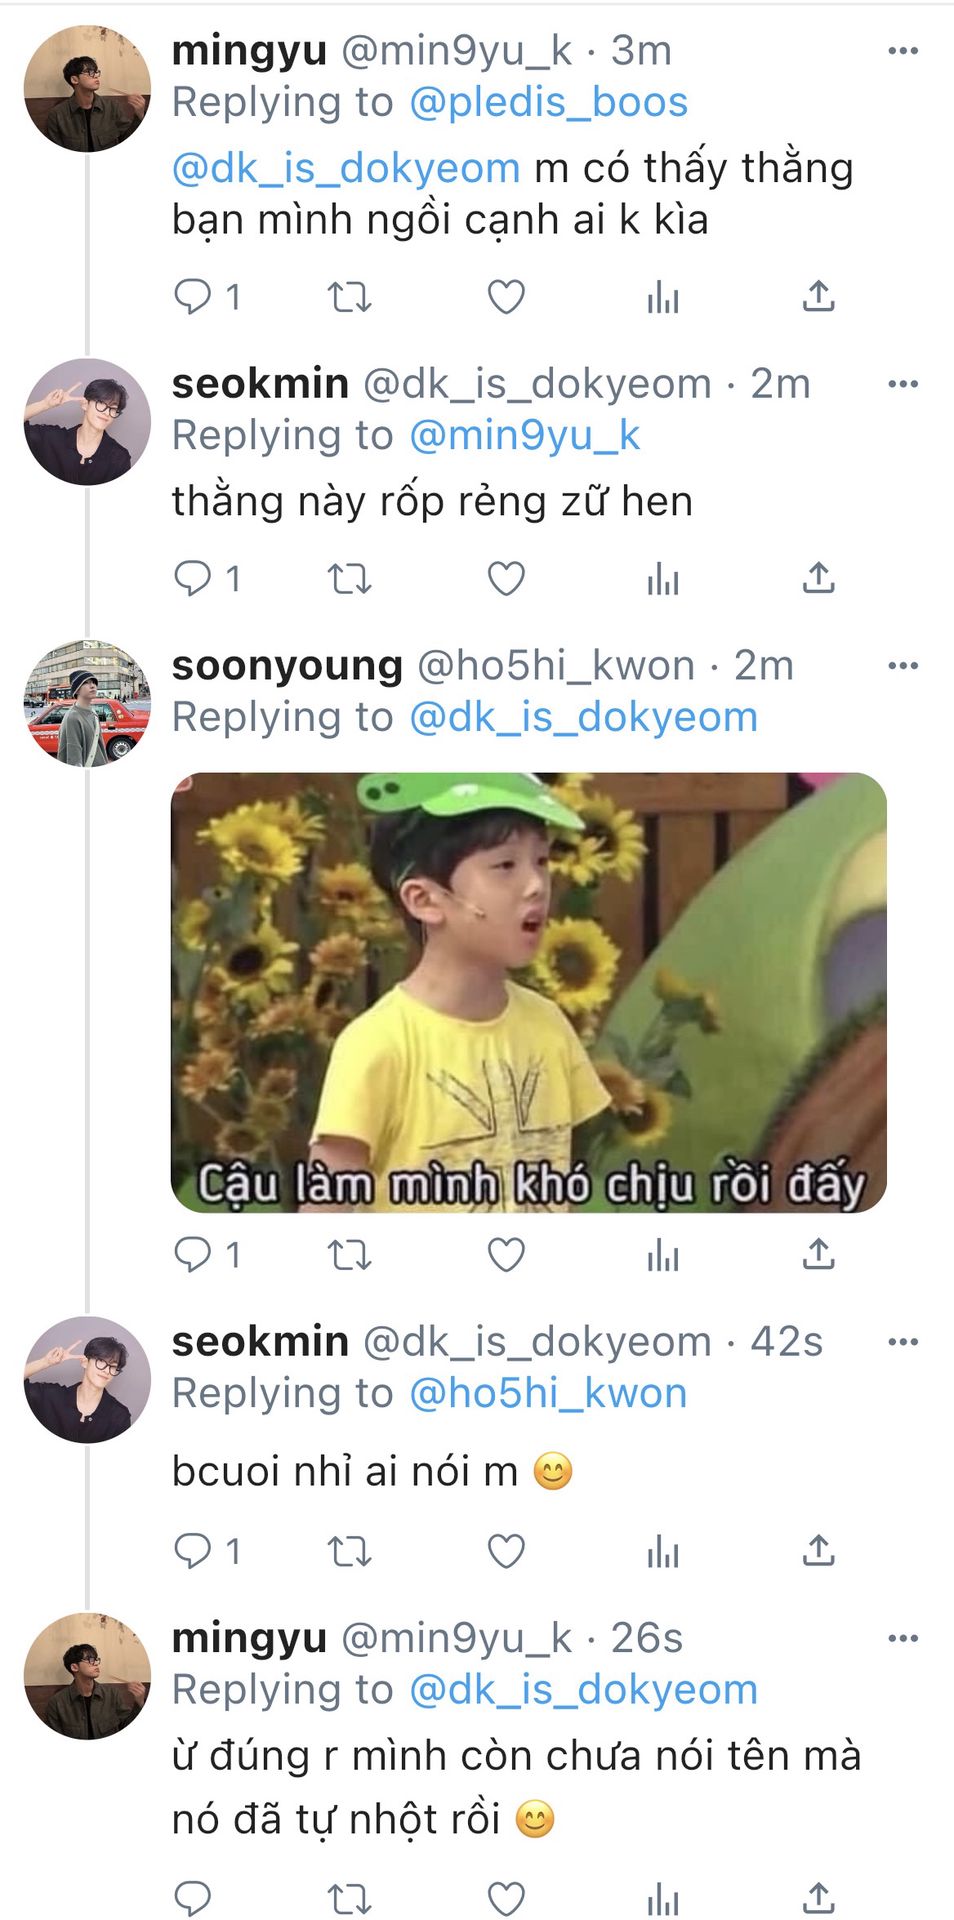954x1920 pixels.
Task: Like mingyu's first tweet posted 3m ago
Action: [506, 297]
